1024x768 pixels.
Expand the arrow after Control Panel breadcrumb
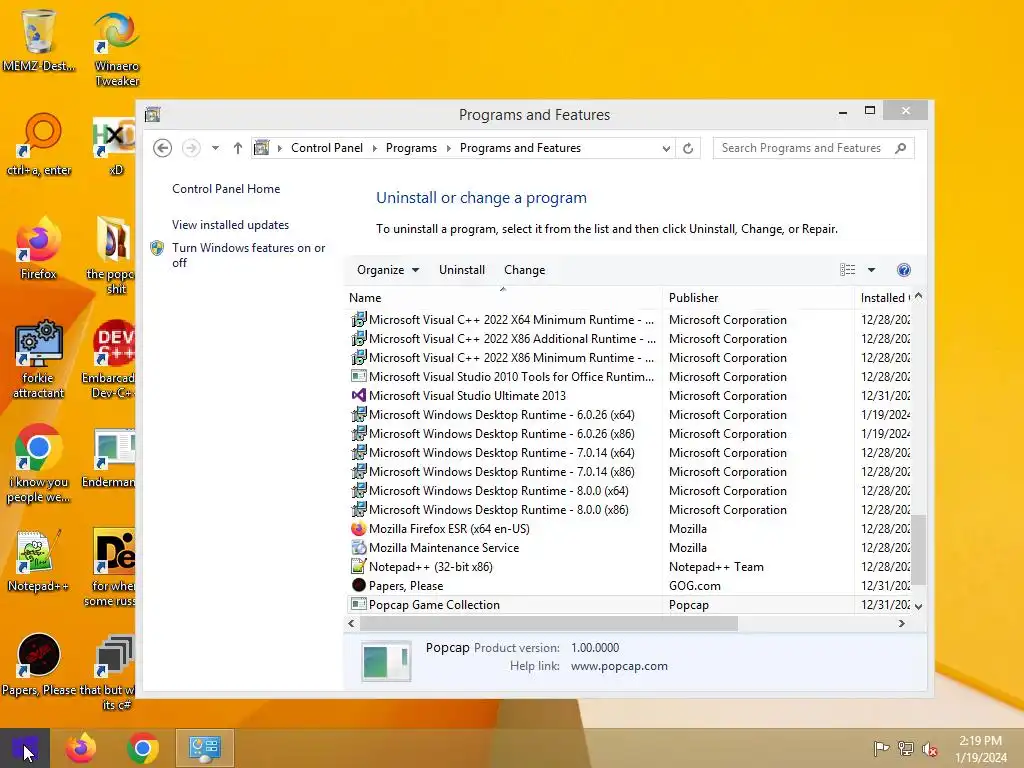coord(375,148)
